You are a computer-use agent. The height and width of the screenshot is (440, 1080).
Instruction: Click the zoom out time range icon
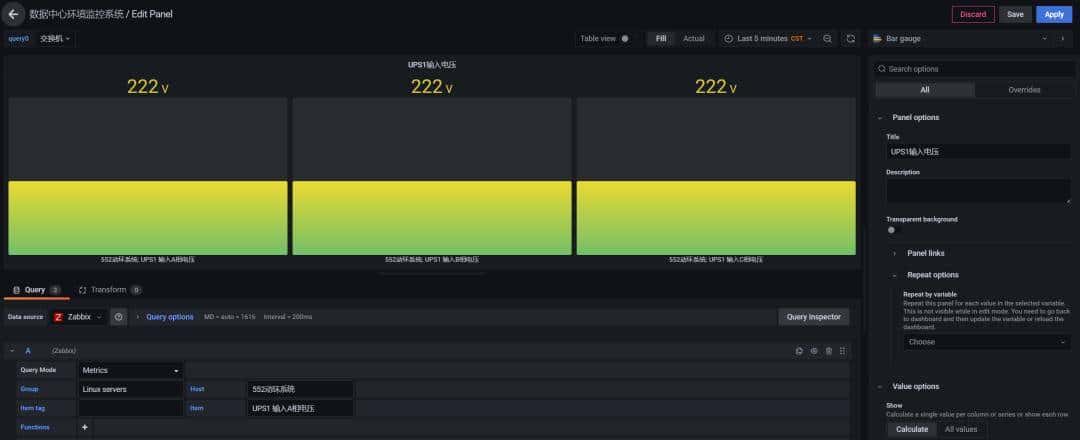tap(827, 39)
